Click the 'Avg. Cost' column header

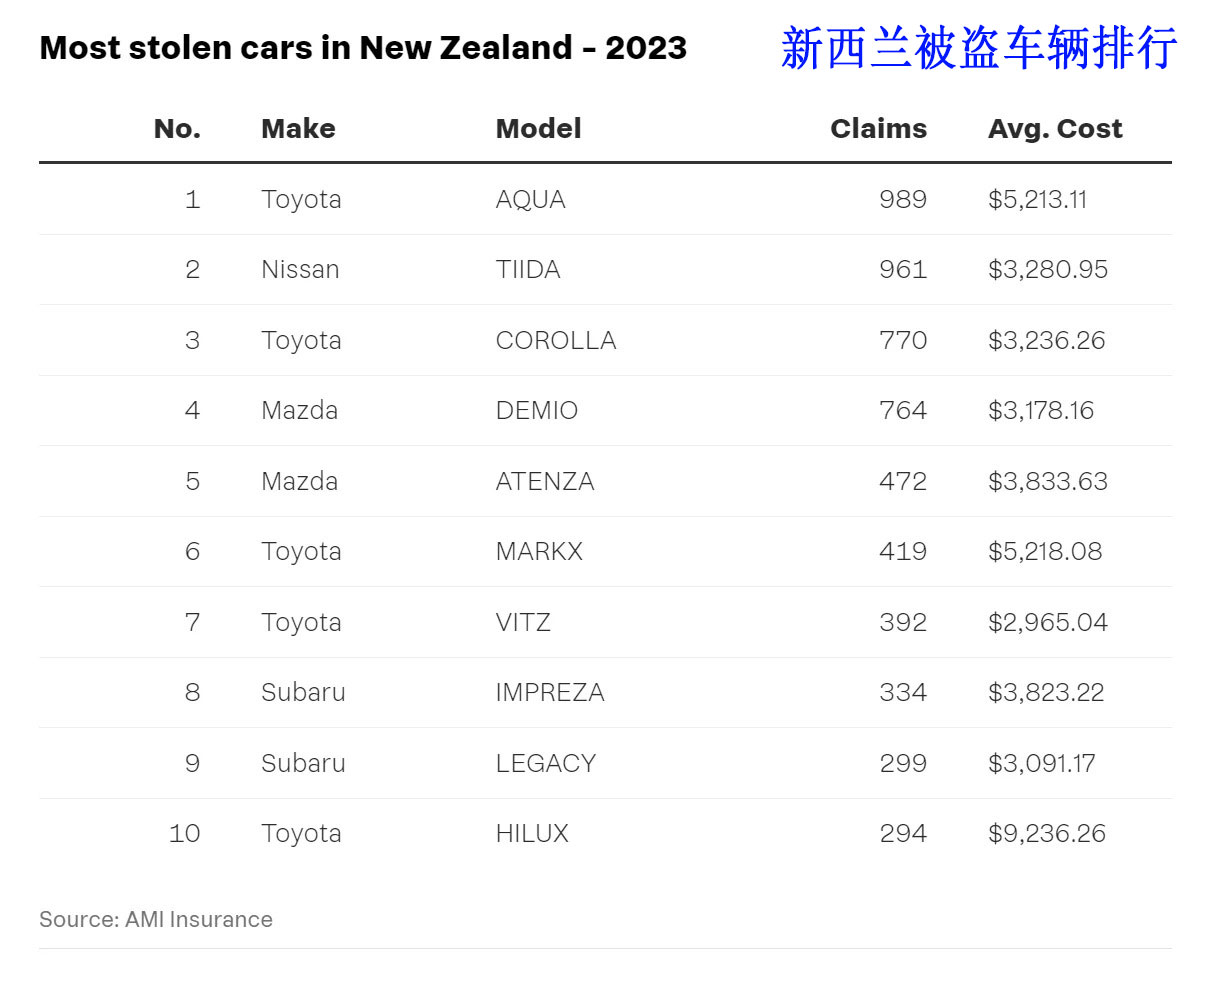click(x=1055, y=129)
